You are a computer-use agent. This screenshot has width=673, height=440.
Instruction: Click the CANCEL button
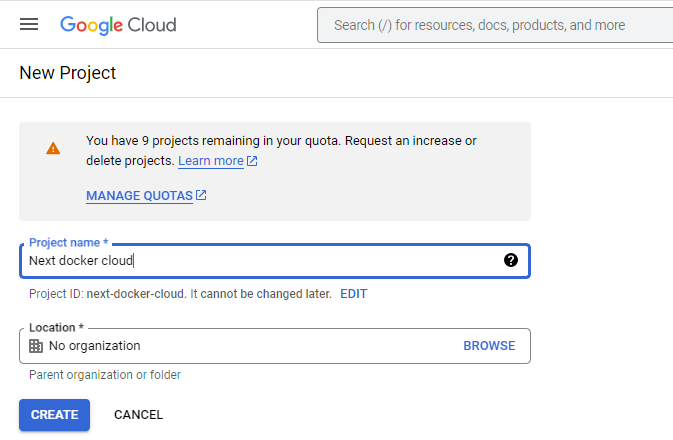(x=138, y=415)
